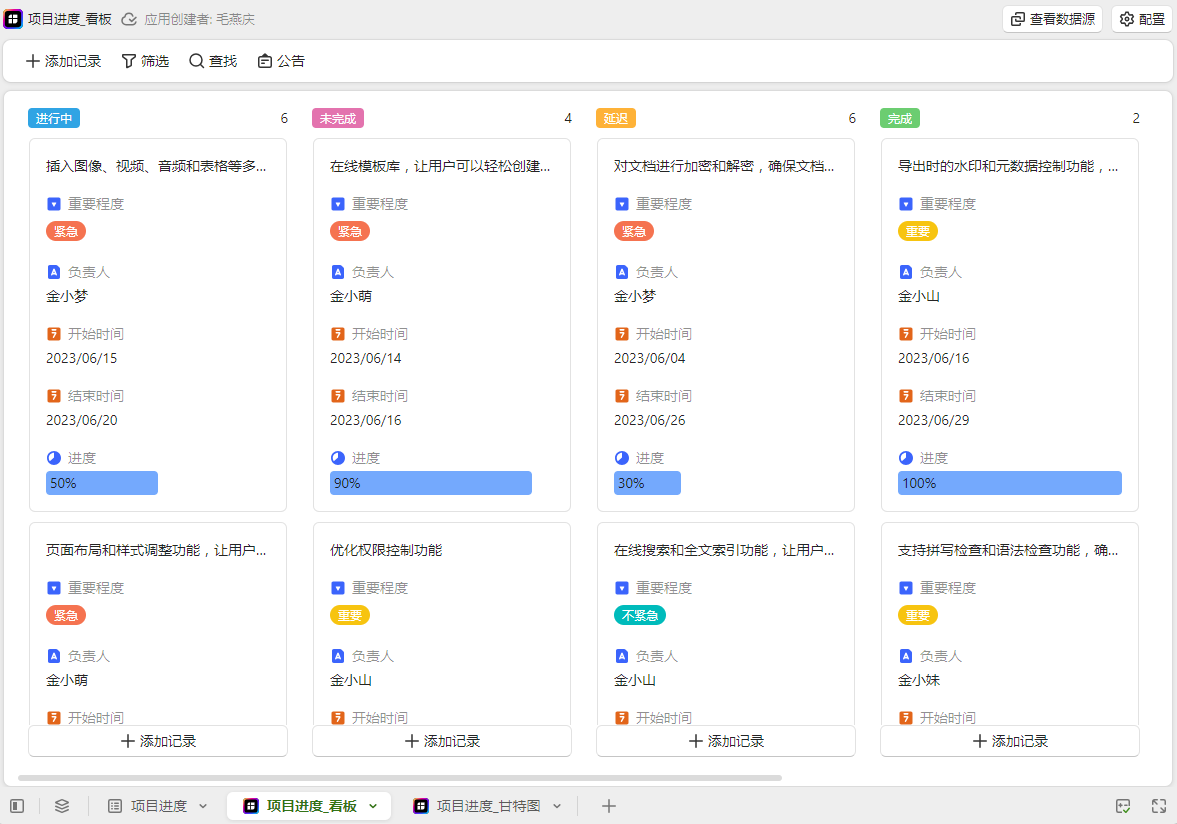The image size is (1177, 824).
Task: Open the layers stack icon in bottom bar
Action: tap(62, 806)
